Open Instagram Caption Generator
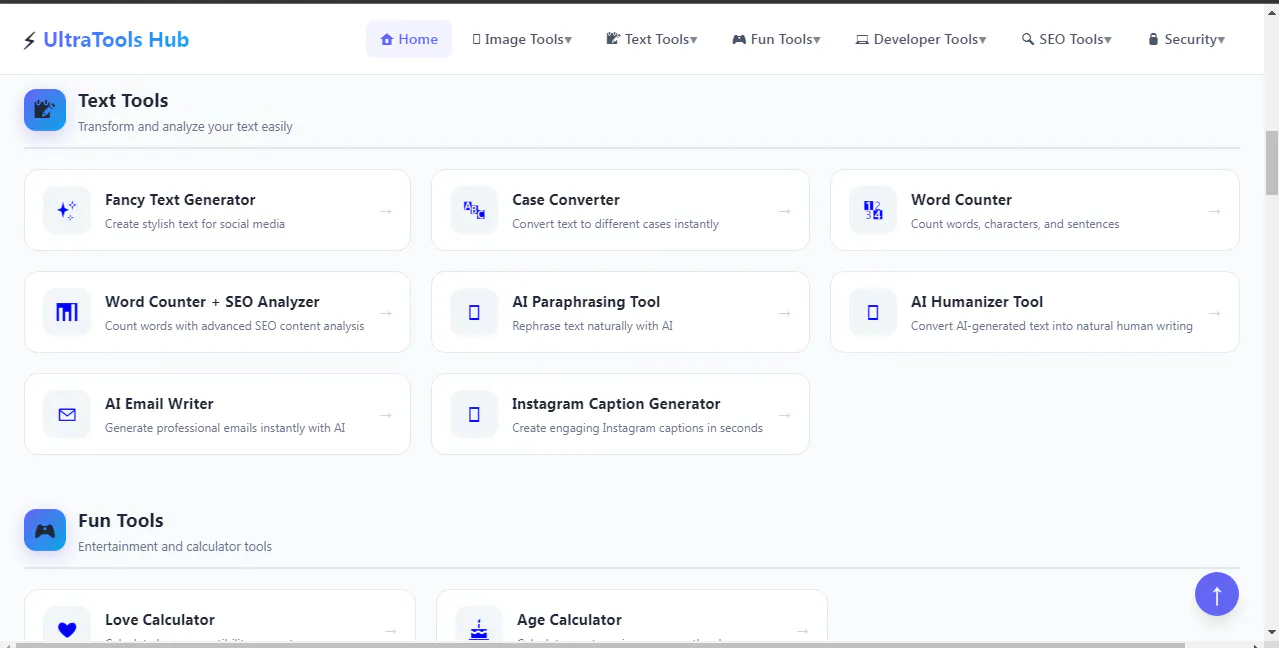The height and width of the screenshot is (648, 1279). click(x=620, y=414)
